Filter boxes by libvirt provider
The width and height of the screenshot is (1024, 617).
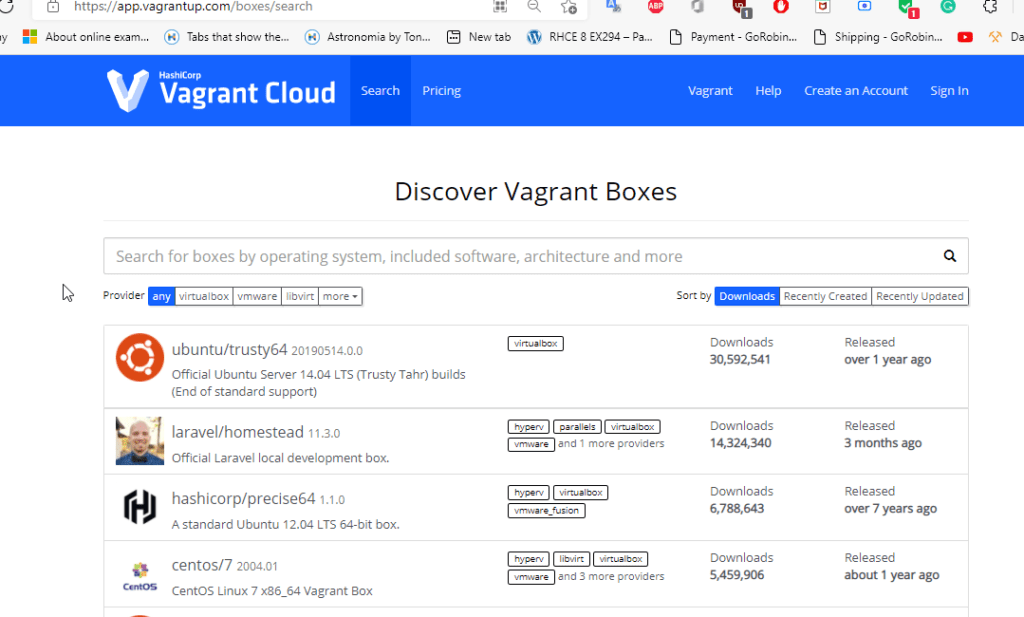tap(300, 296)
